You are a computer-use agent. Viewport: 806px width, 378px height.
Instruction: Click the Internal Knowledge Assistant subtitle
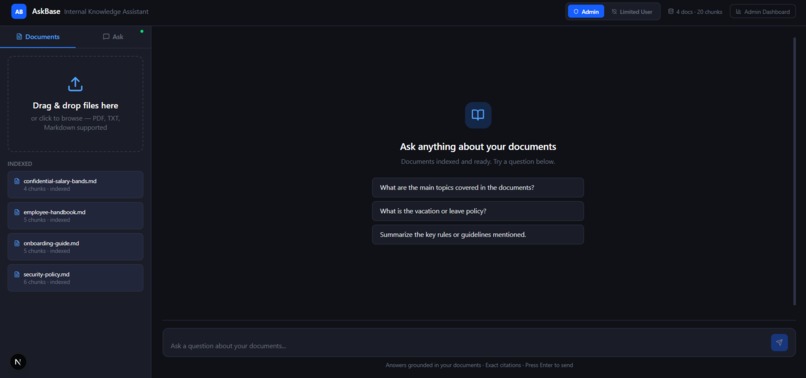coord(106,12)
